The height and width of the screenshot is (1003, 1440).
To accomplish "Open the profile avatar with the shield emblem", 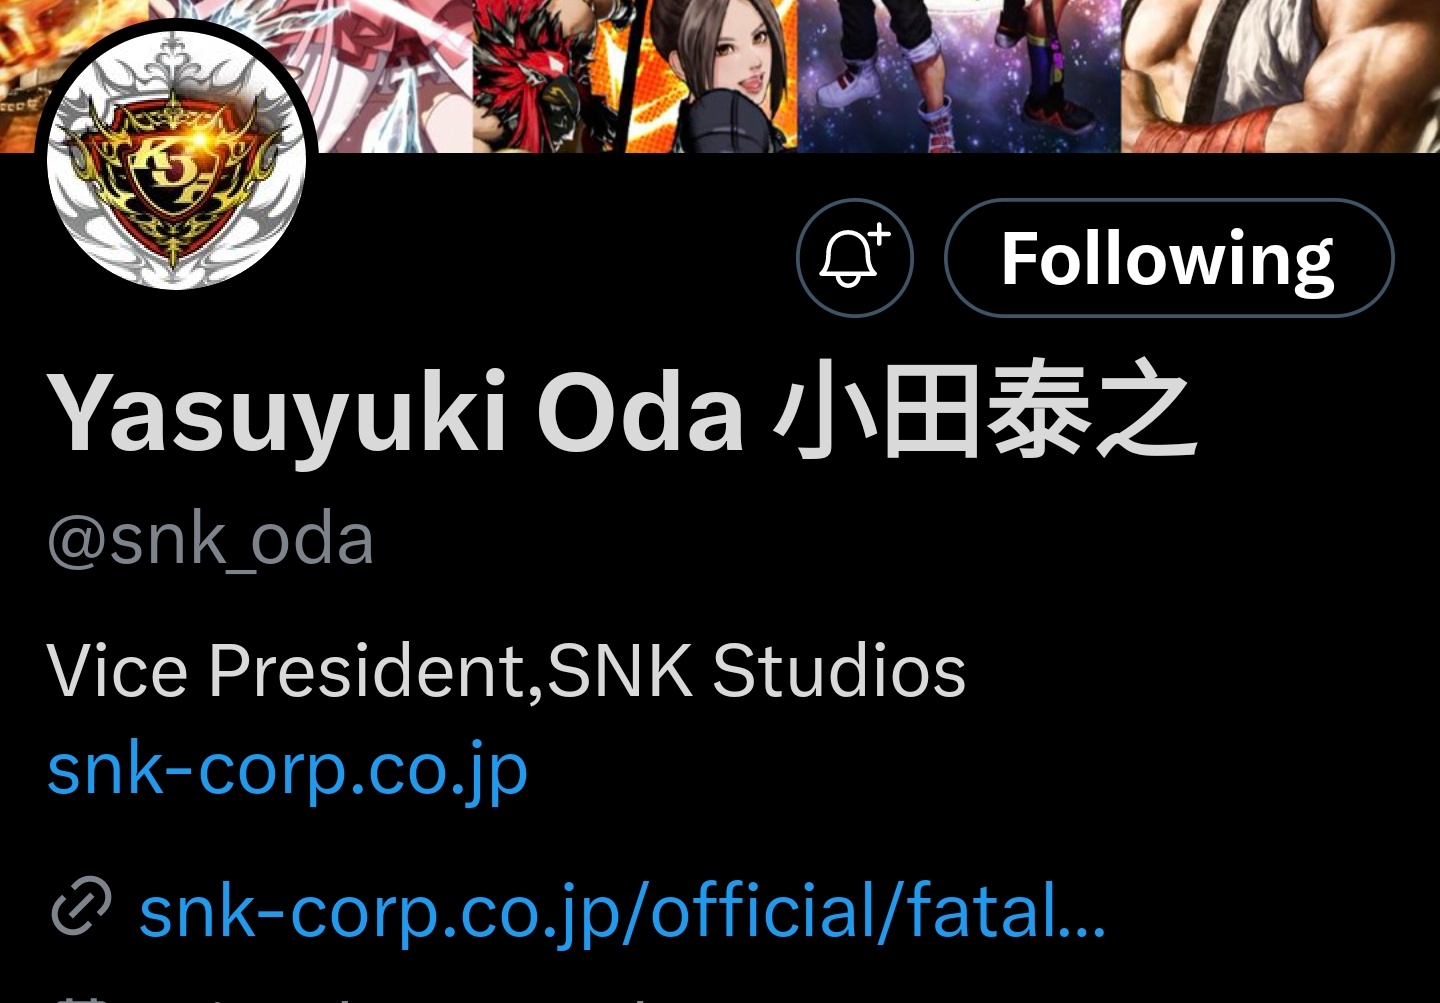I will pos(177,160).
